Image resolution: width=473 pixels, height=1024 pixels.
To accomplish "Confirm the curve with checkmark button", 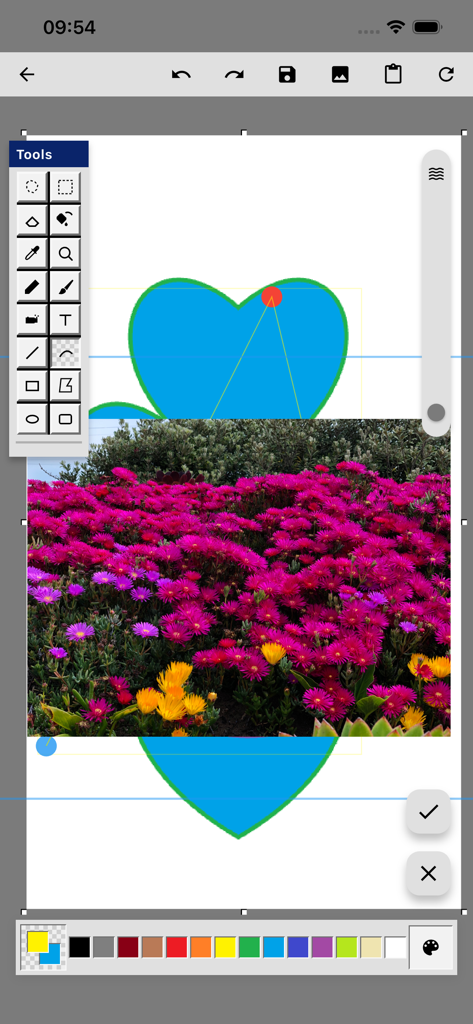I will (x=429, y=812).
